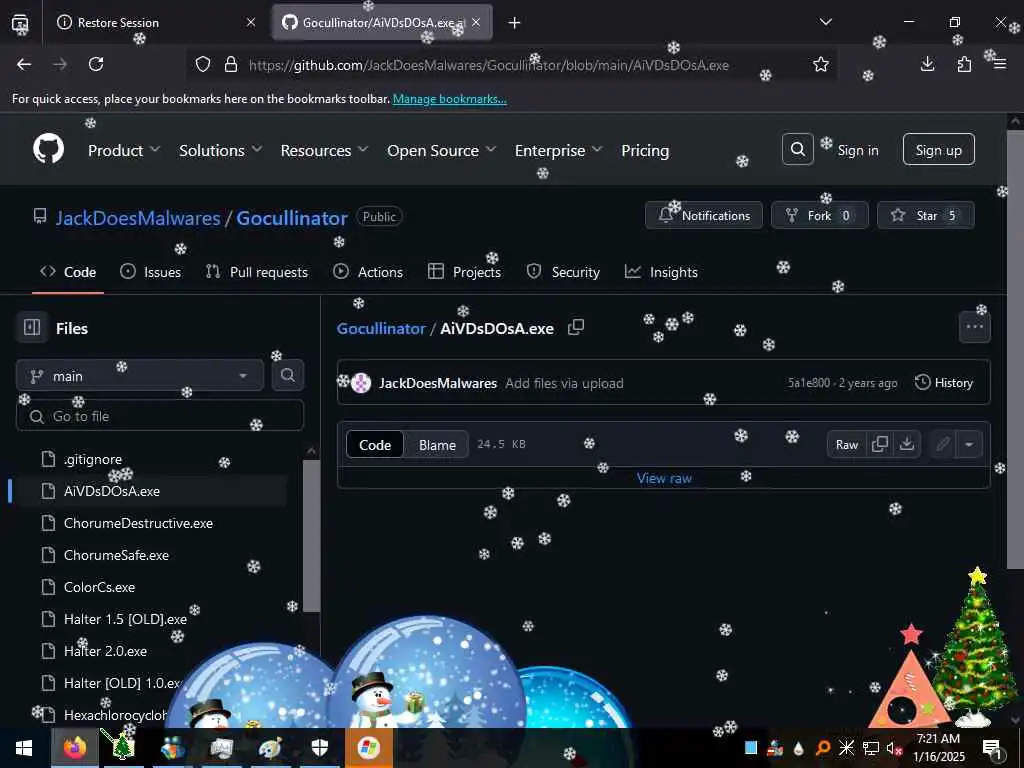
Task: Click the Sign up button
Action: (x=938, y=150)
